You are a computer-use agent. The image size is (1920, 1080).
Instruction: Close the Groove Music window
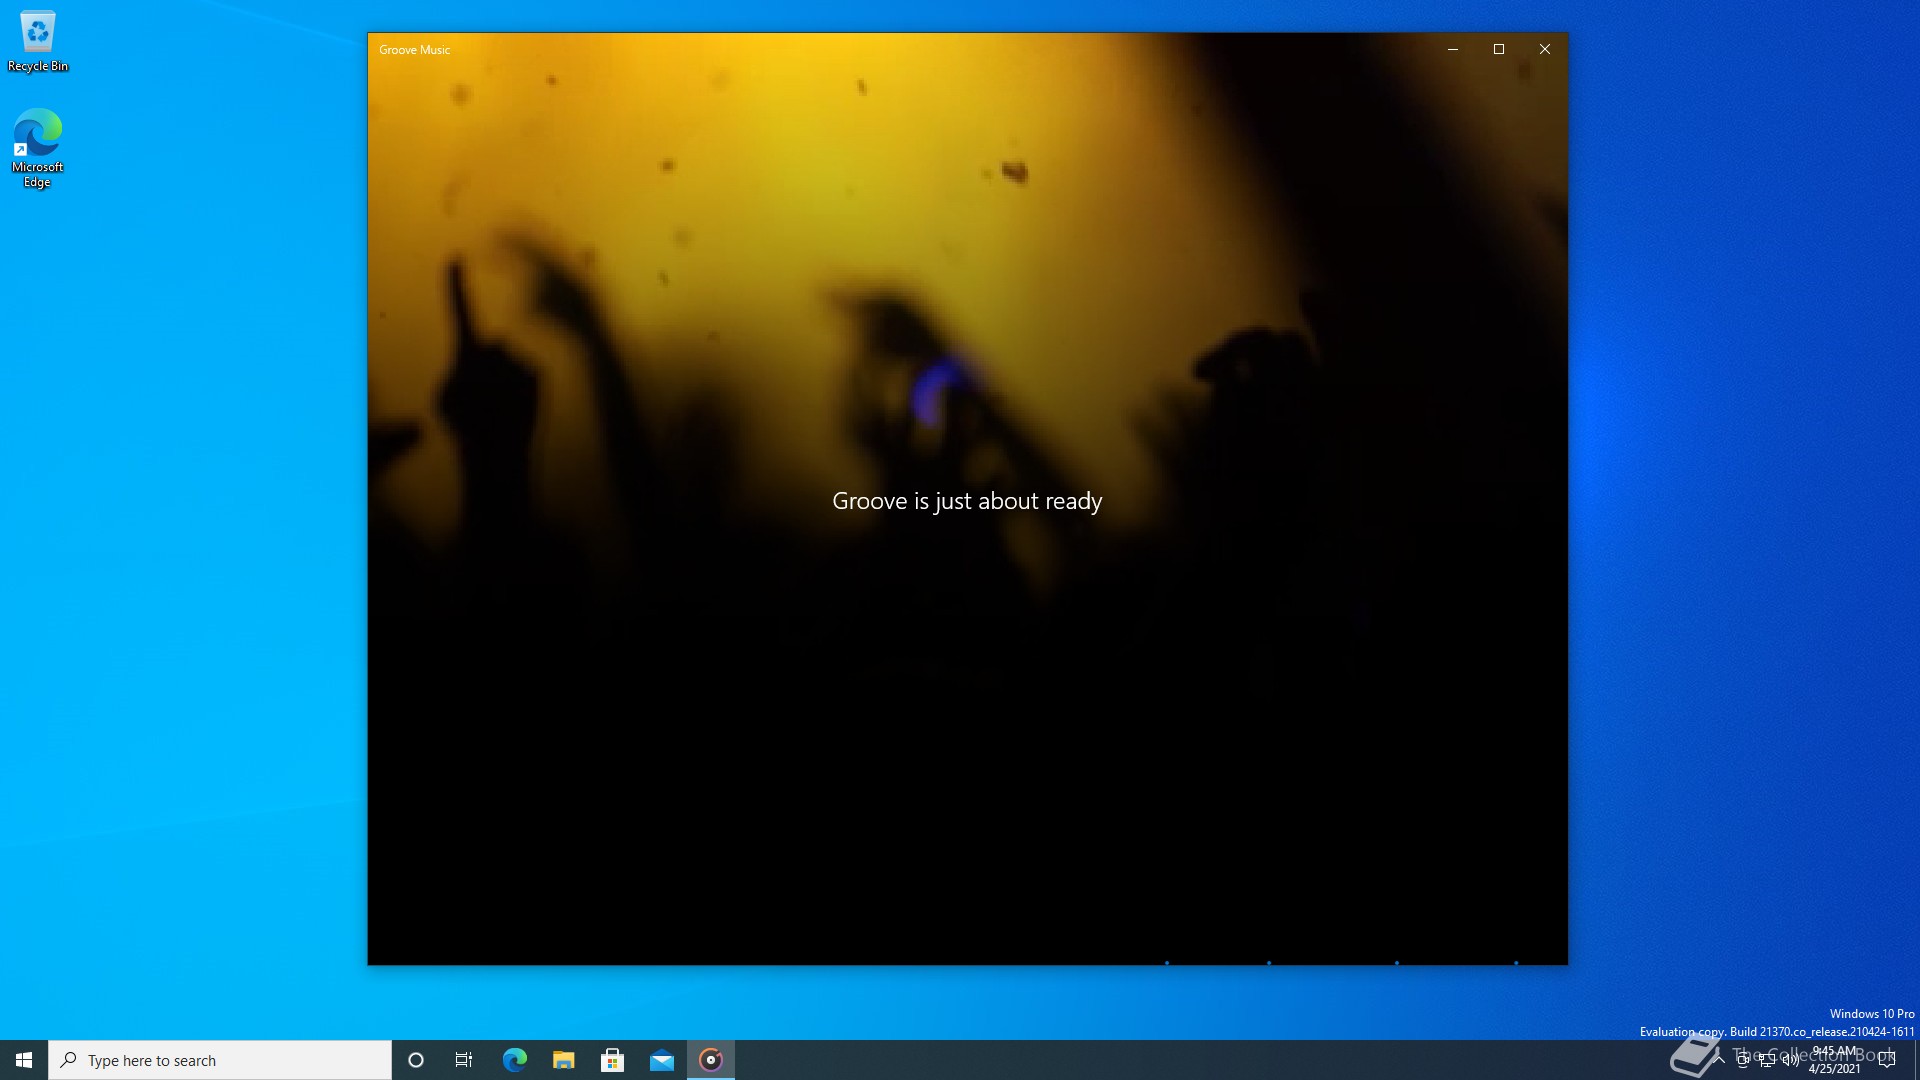(x=1545, y=49)
